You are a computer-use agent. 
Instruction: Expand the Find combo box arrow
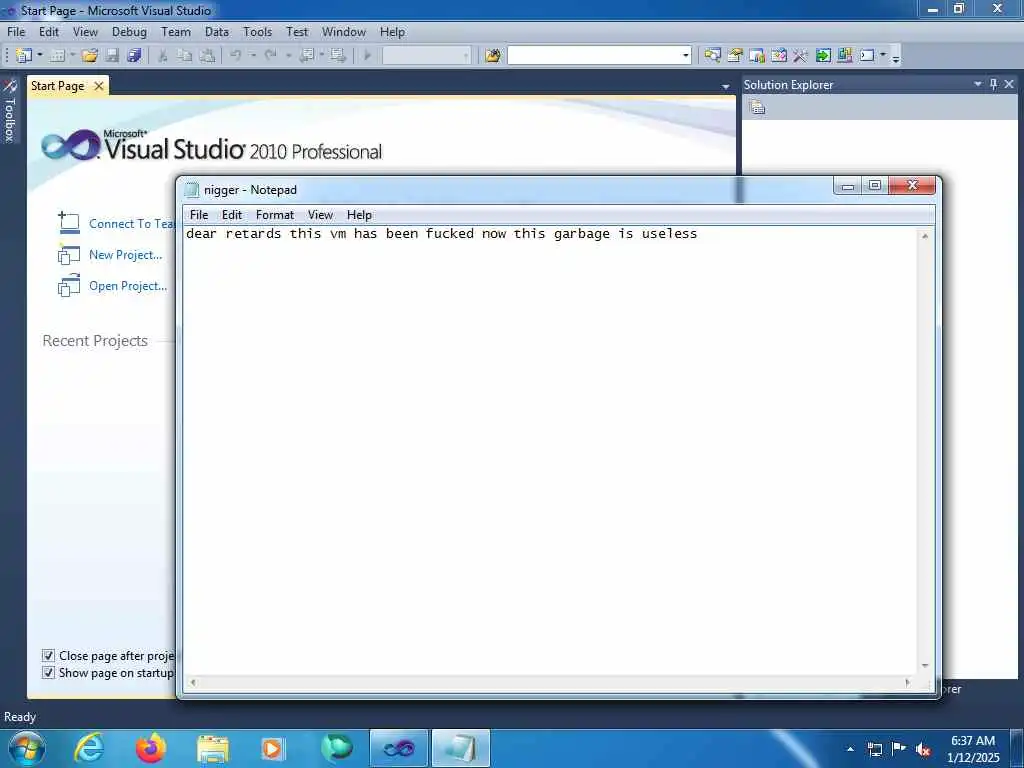tap(686, 56)
